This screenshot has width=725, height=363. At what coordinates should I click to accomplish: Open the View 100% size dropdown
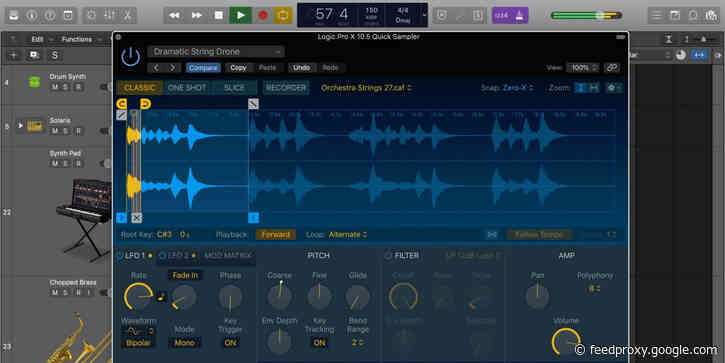click(583, 68)
